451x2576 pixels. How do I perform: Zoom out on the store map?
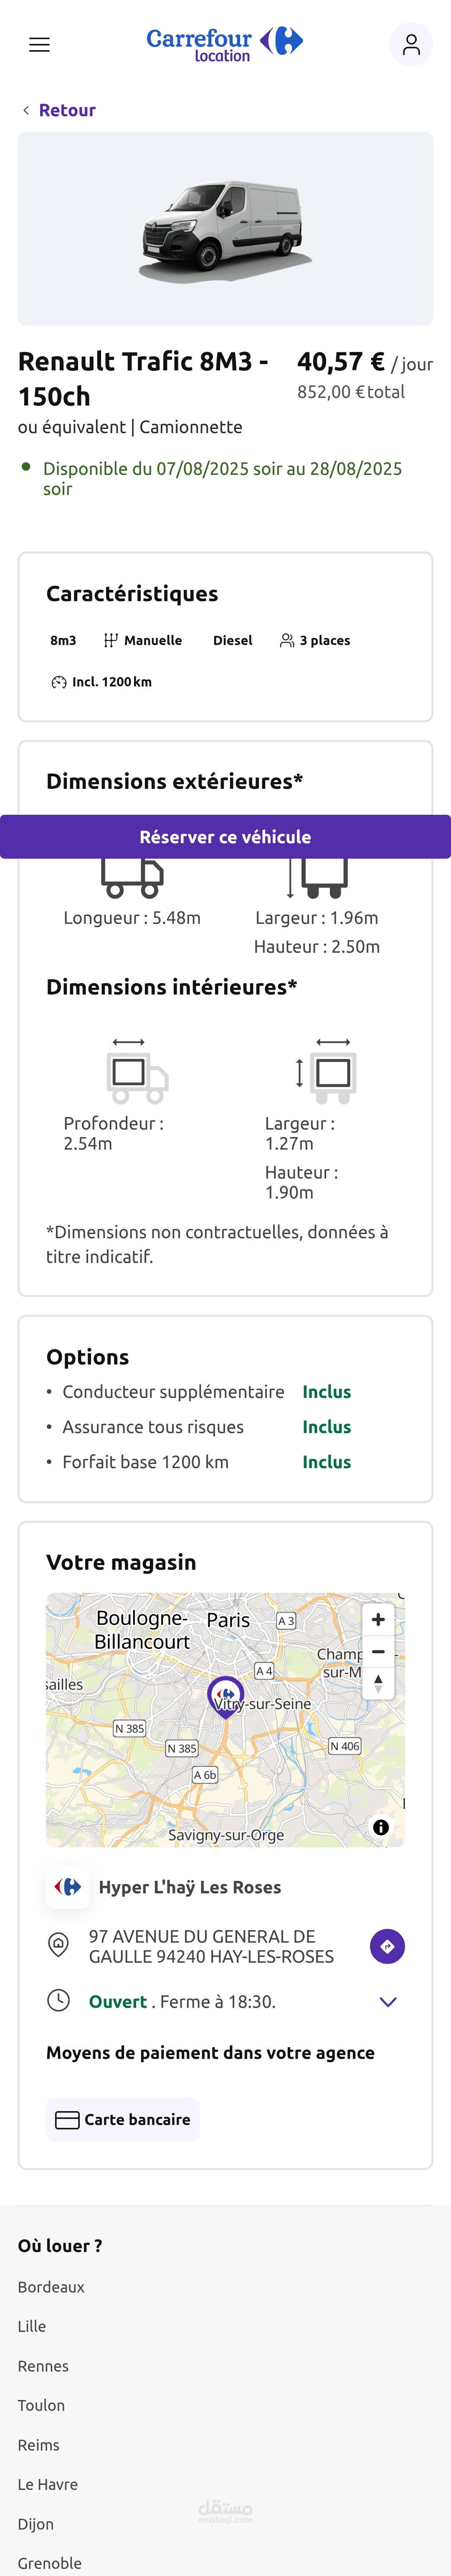[x=378, y=1652]
